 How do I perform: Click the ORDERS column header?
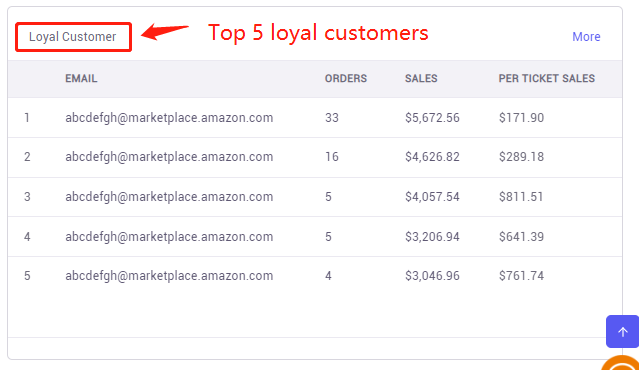[346, 78]
